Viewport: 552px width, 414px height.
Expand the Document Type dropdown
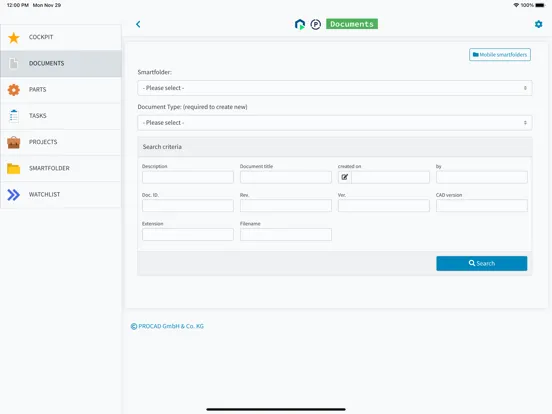tap(334, 123)
